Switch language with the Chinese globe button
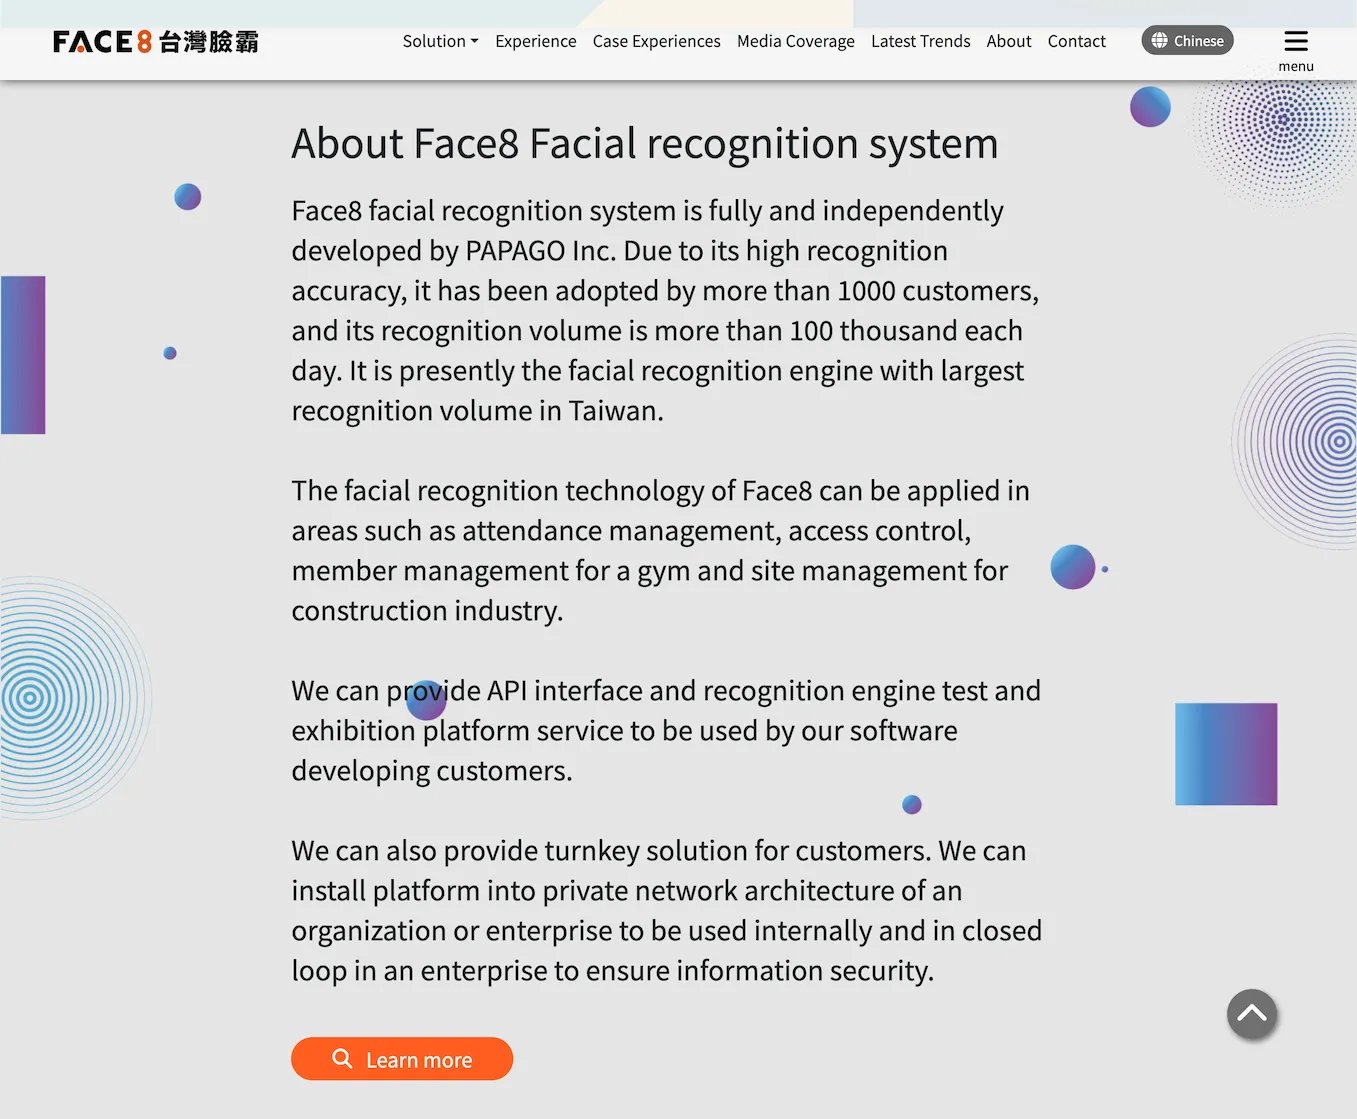This screenshot has width=1357, height=1119. 1187,40
